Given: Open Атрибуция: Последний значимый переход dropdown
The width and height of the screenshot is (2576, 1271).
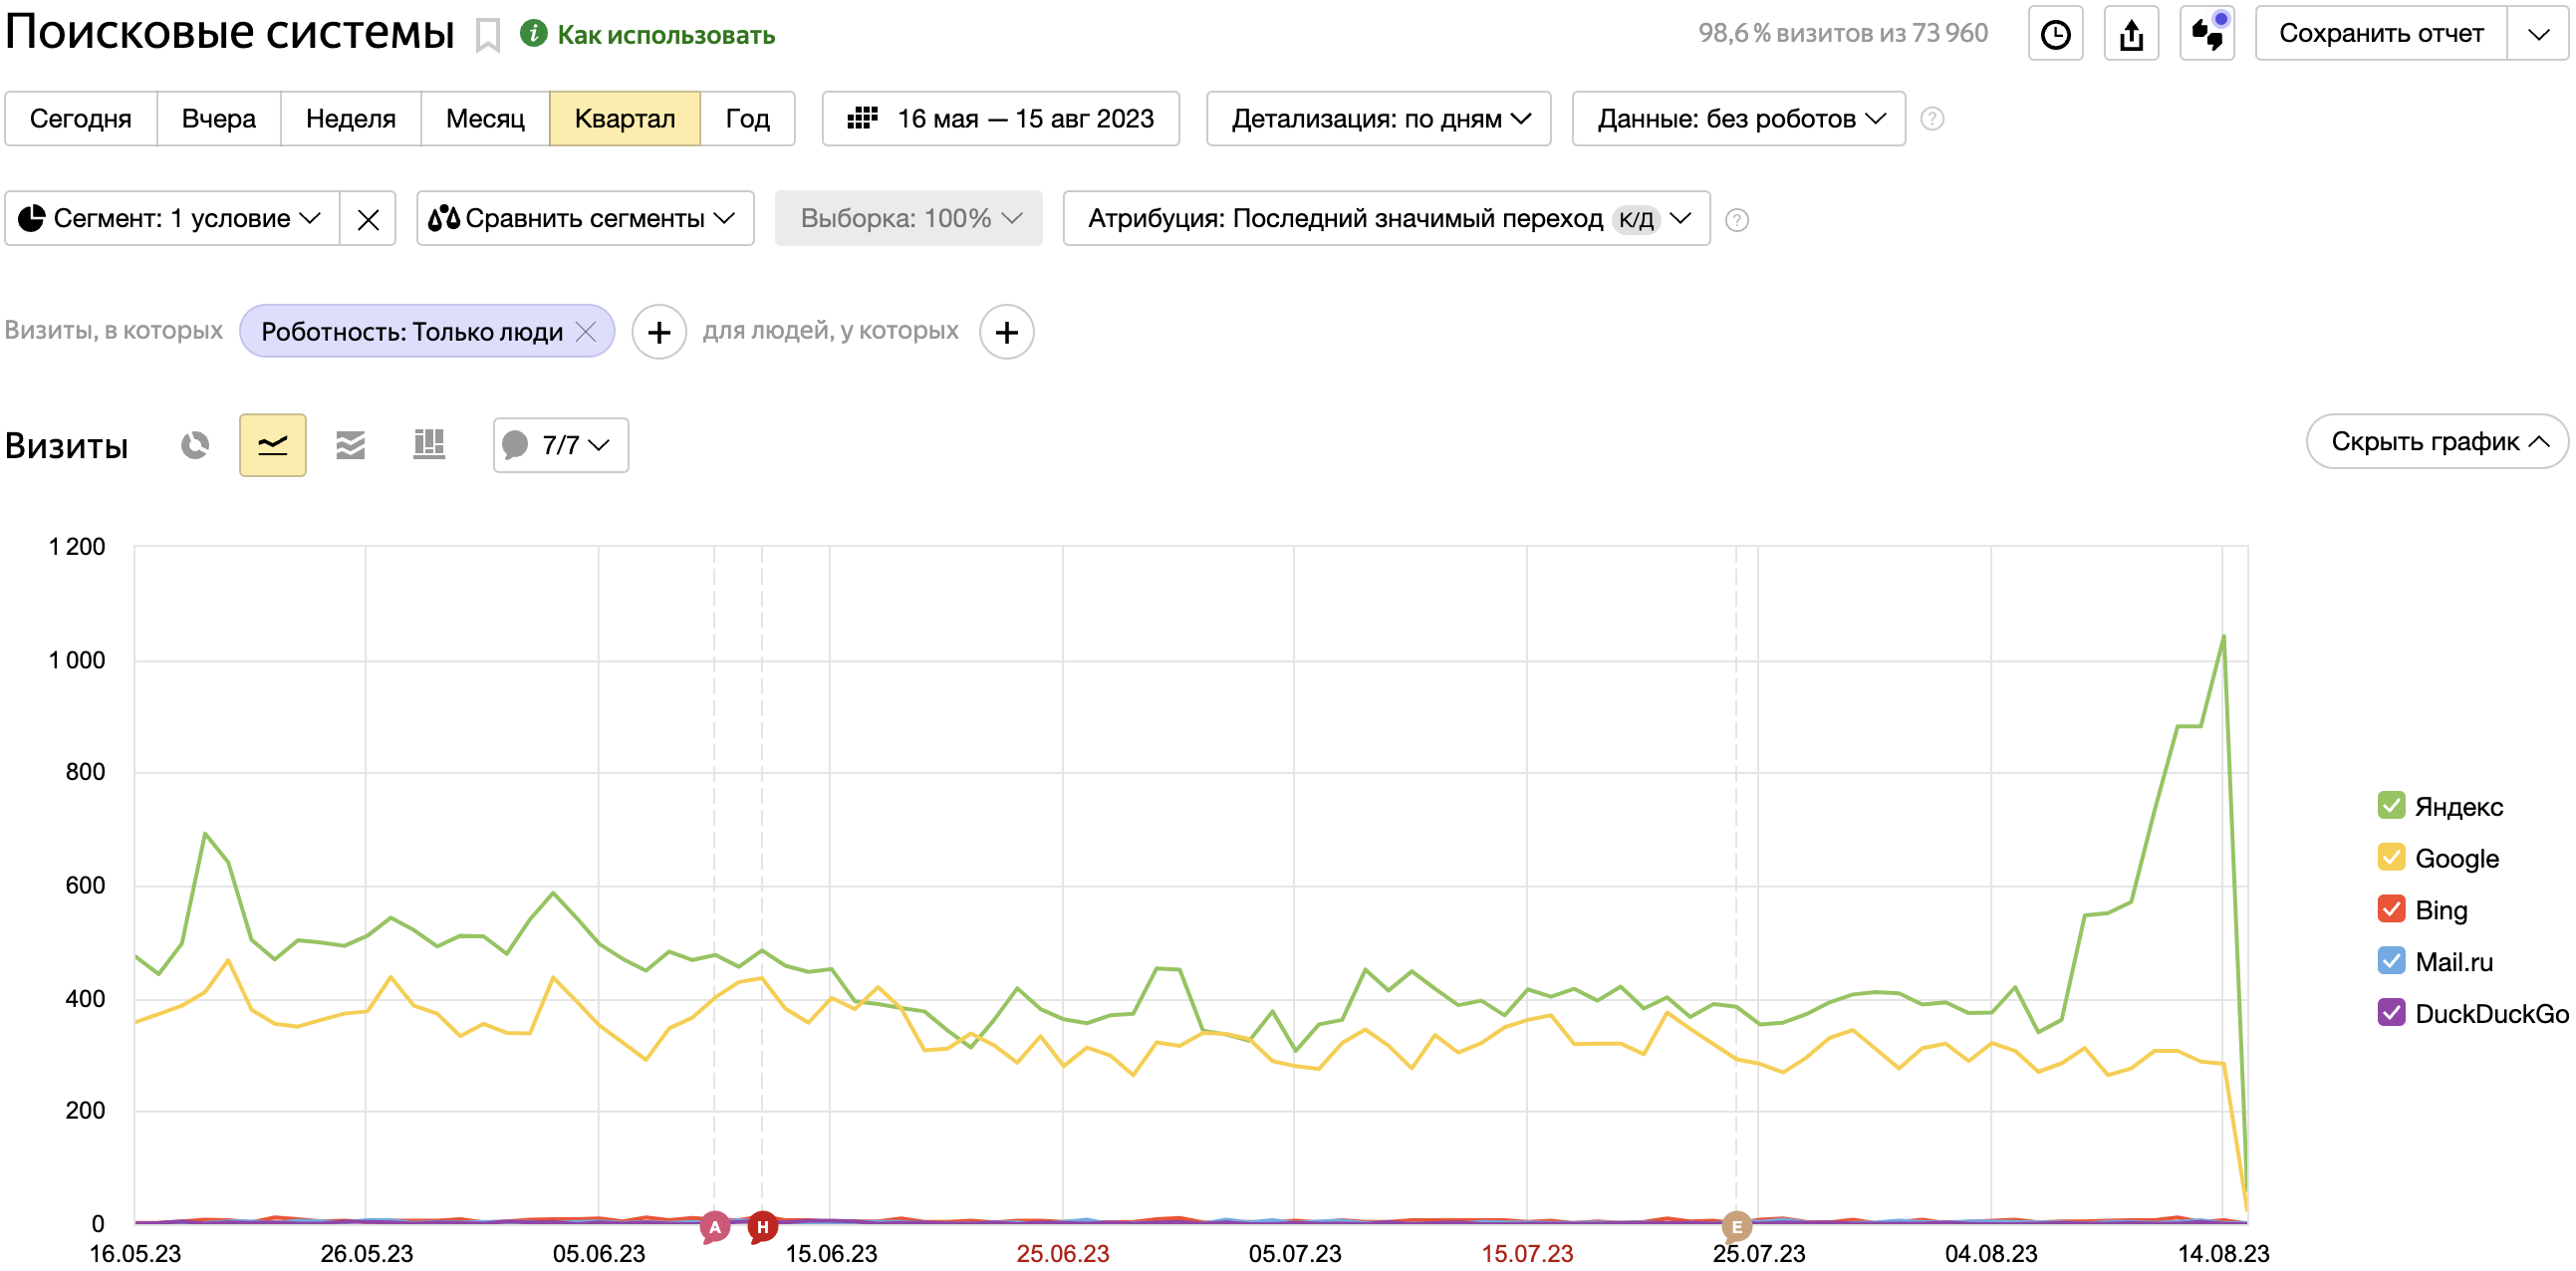Looking at the screenshot, I should [x=1386, y=218].
